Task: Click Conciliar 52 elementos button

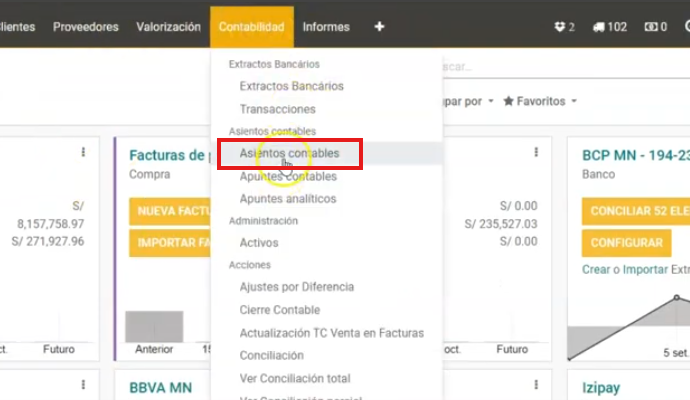Action: tap(636, 211)
